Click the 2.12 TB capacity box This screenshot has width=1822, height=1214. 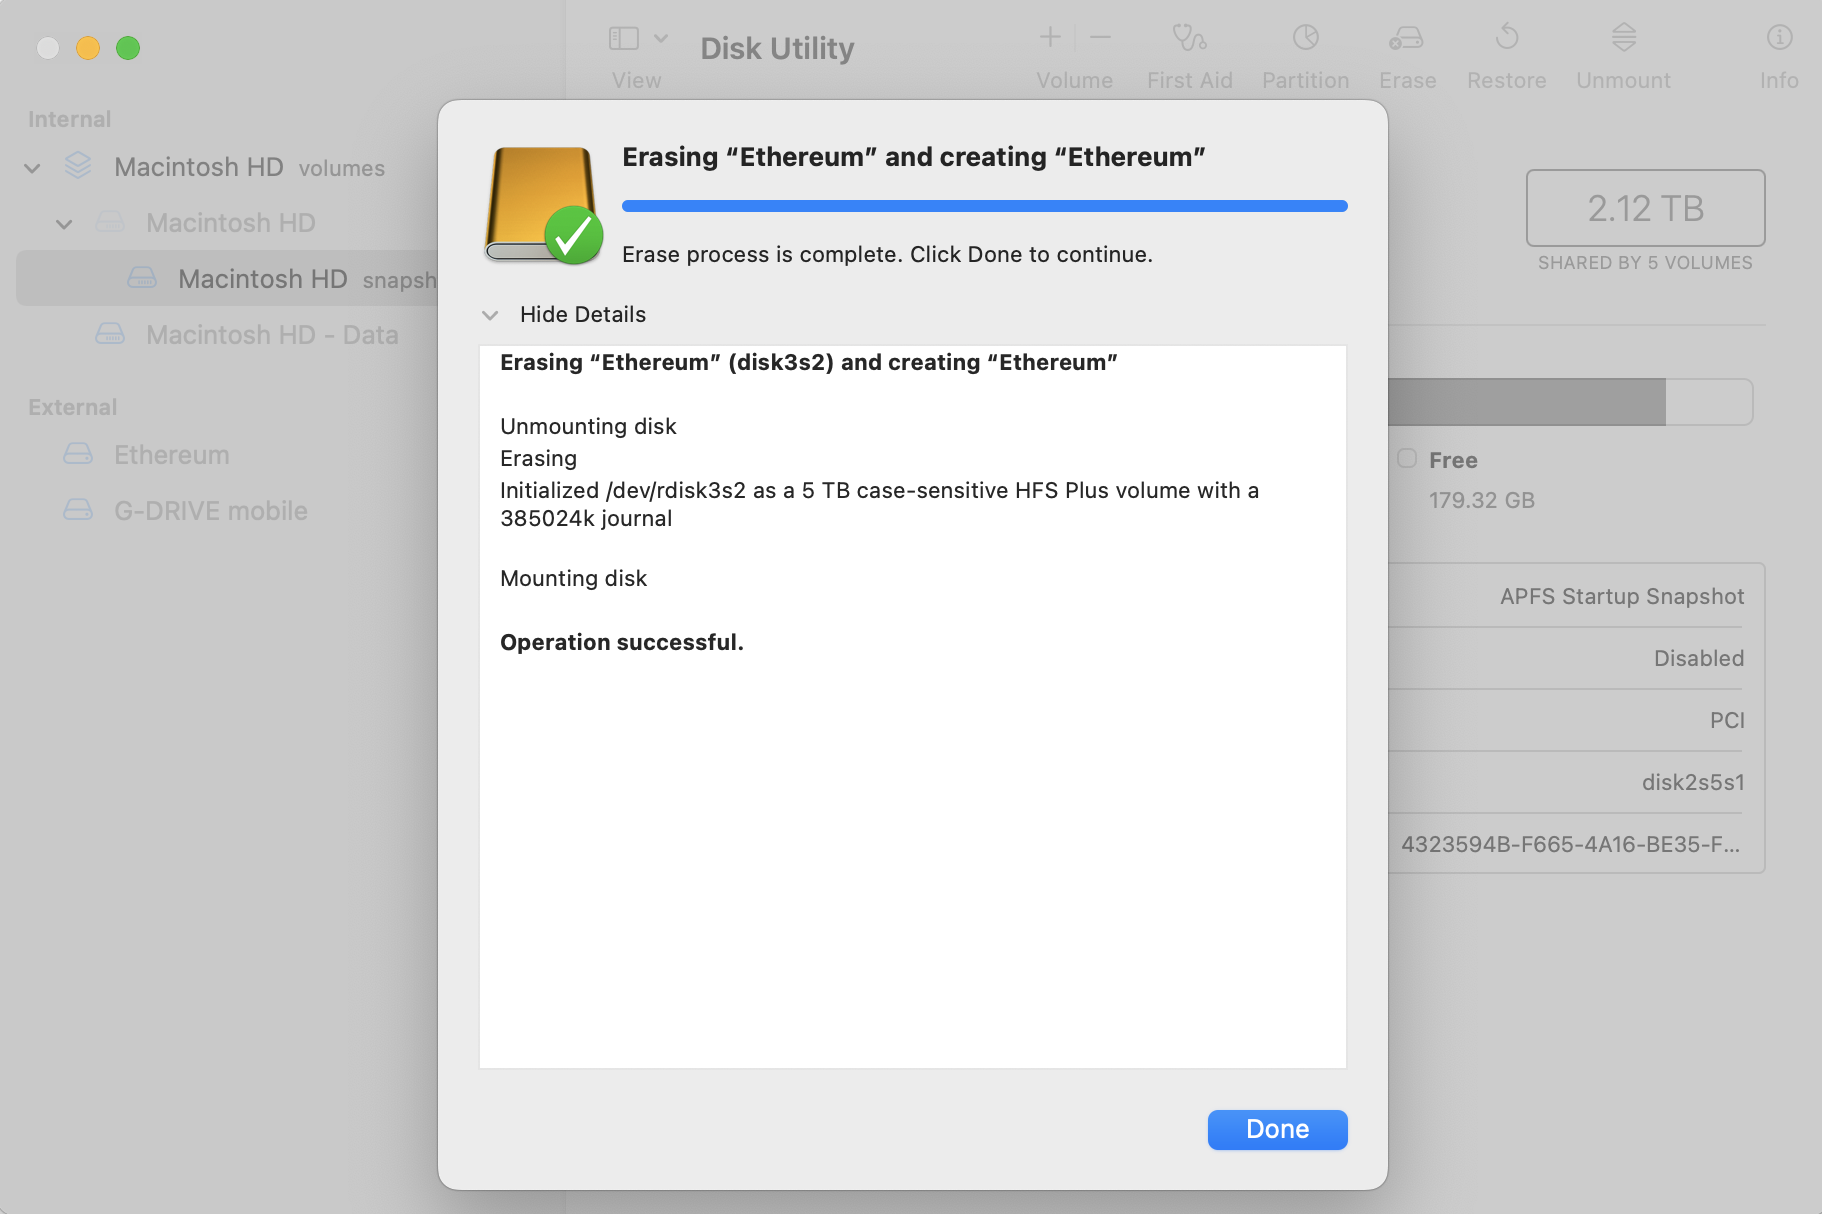tap(1645, 208)
